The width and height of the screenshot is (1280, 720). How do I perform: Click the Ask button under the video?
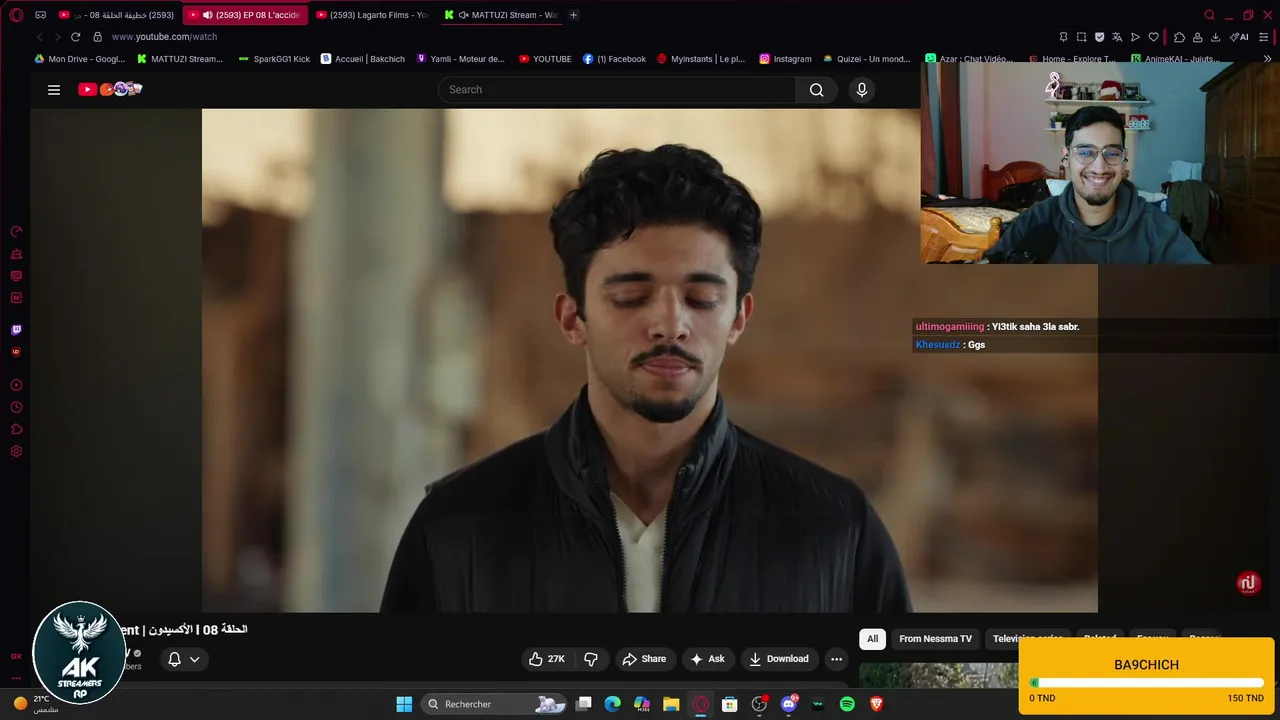click(707, 659)
